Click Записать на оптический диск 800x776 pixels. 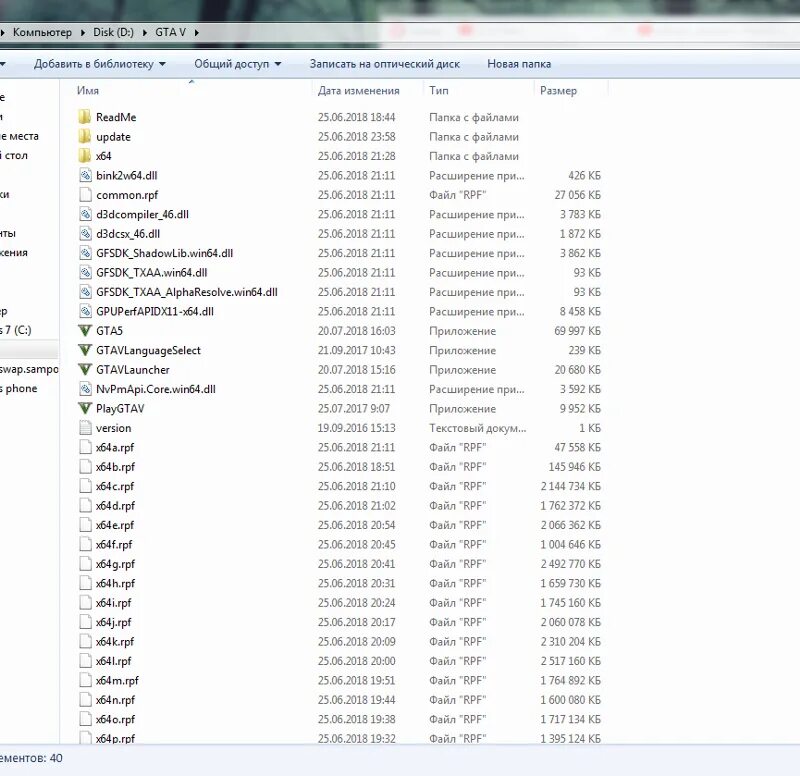click(x=384, y=64)
